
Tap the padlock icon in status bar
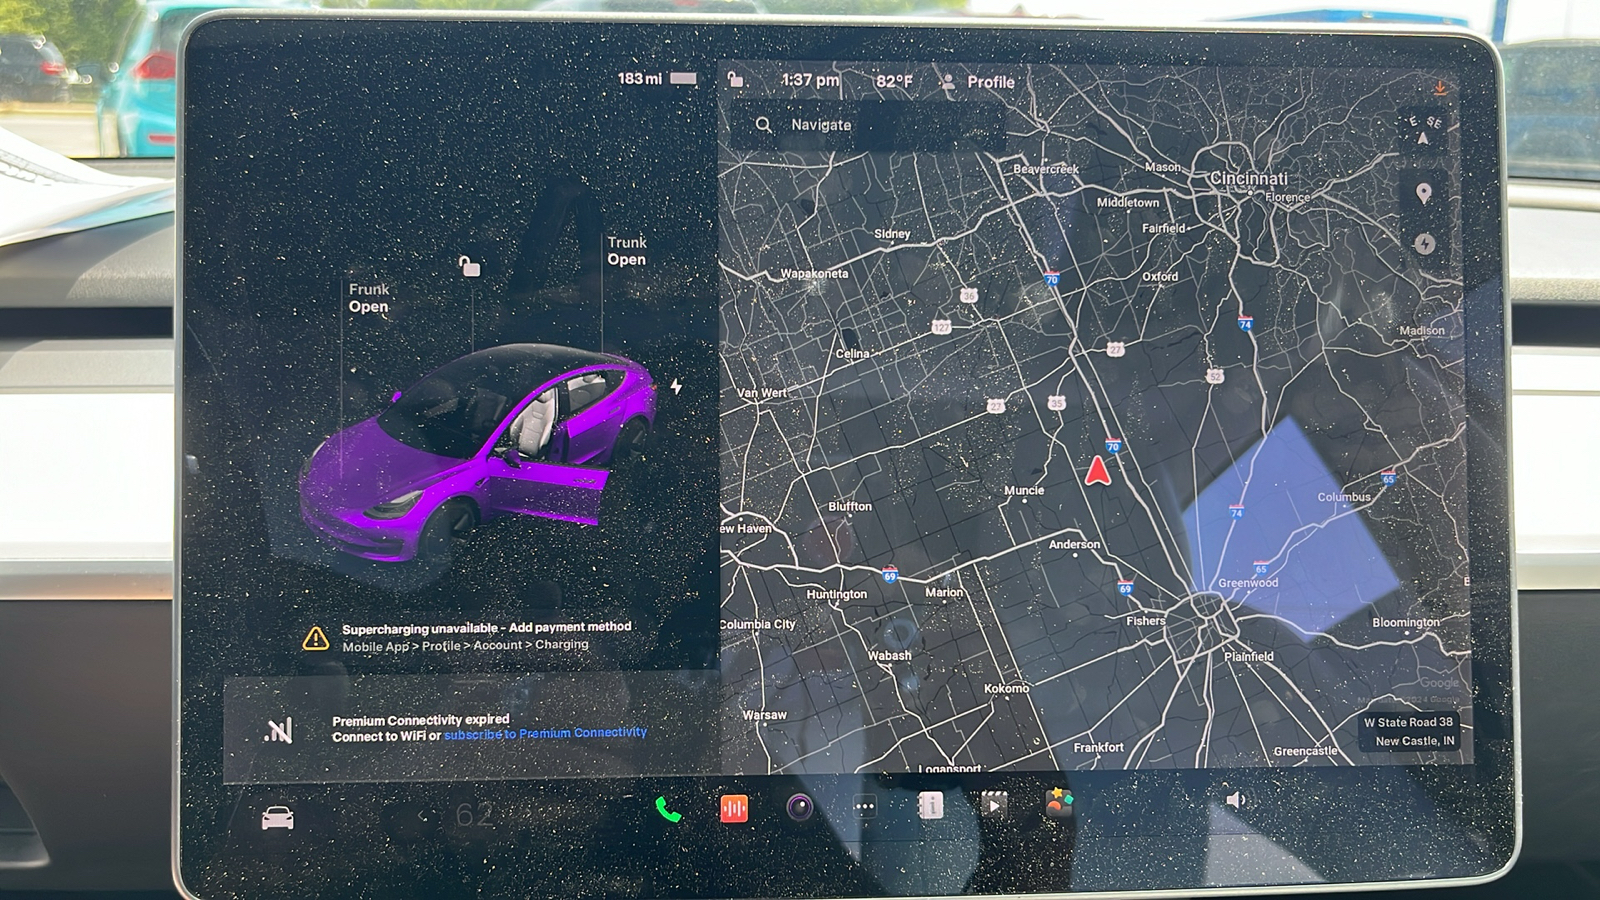(x=735, y=79)
